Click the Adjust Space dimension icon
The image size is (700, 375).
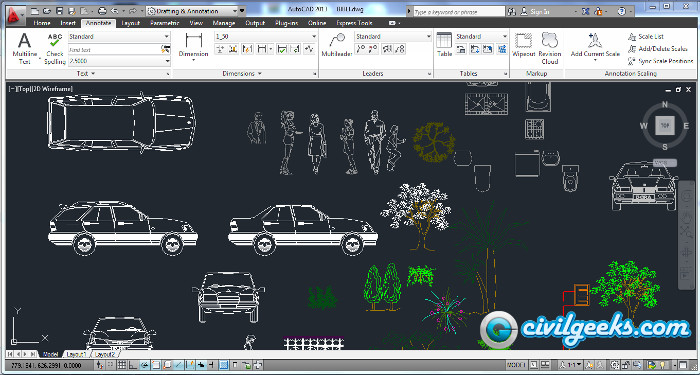coord(233,49)
